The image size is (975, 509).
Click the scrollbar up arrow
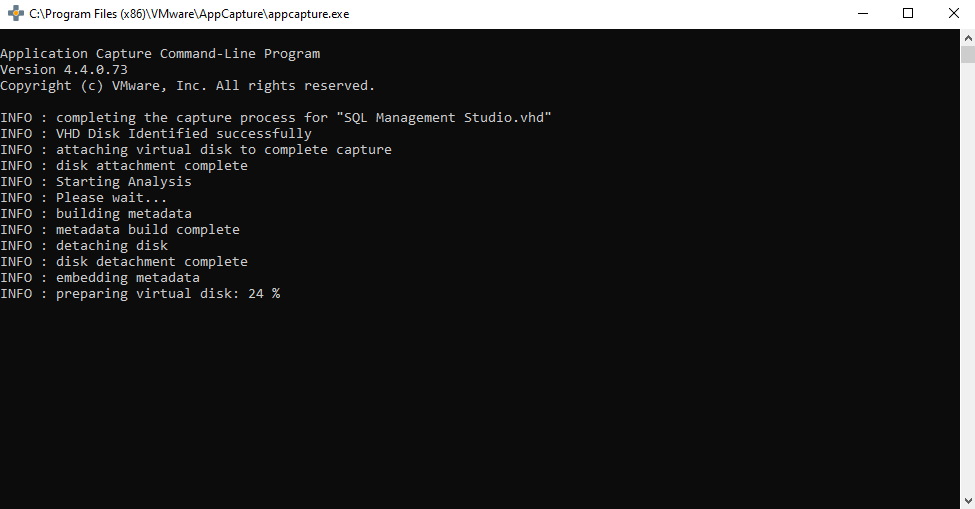pyautogui.click(x=968, y=37)
